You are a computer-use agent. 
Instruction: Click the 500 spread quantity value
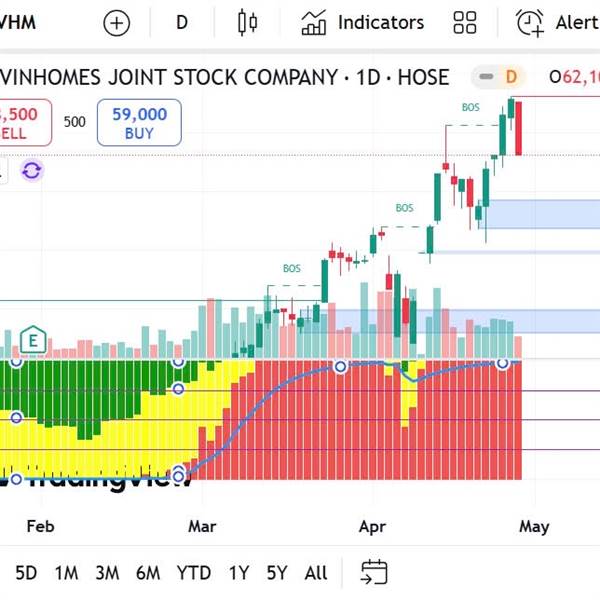click(x=75, y=122)
